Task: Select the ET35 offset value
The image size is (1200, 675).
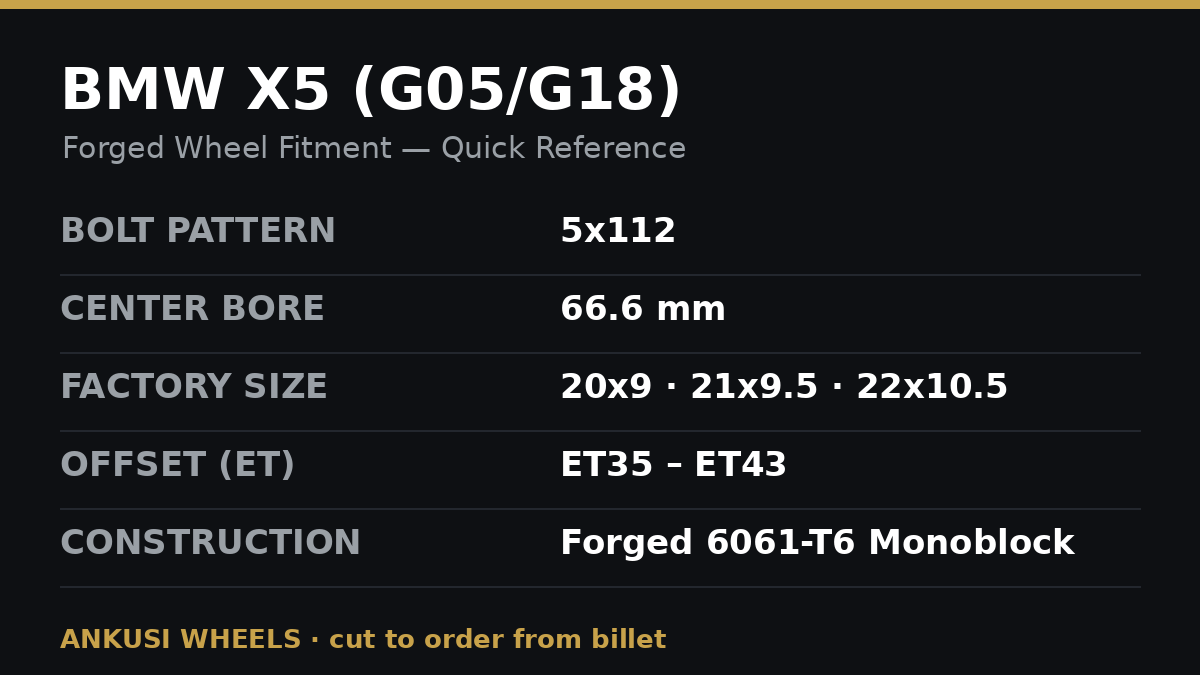Action: (607, 466)
